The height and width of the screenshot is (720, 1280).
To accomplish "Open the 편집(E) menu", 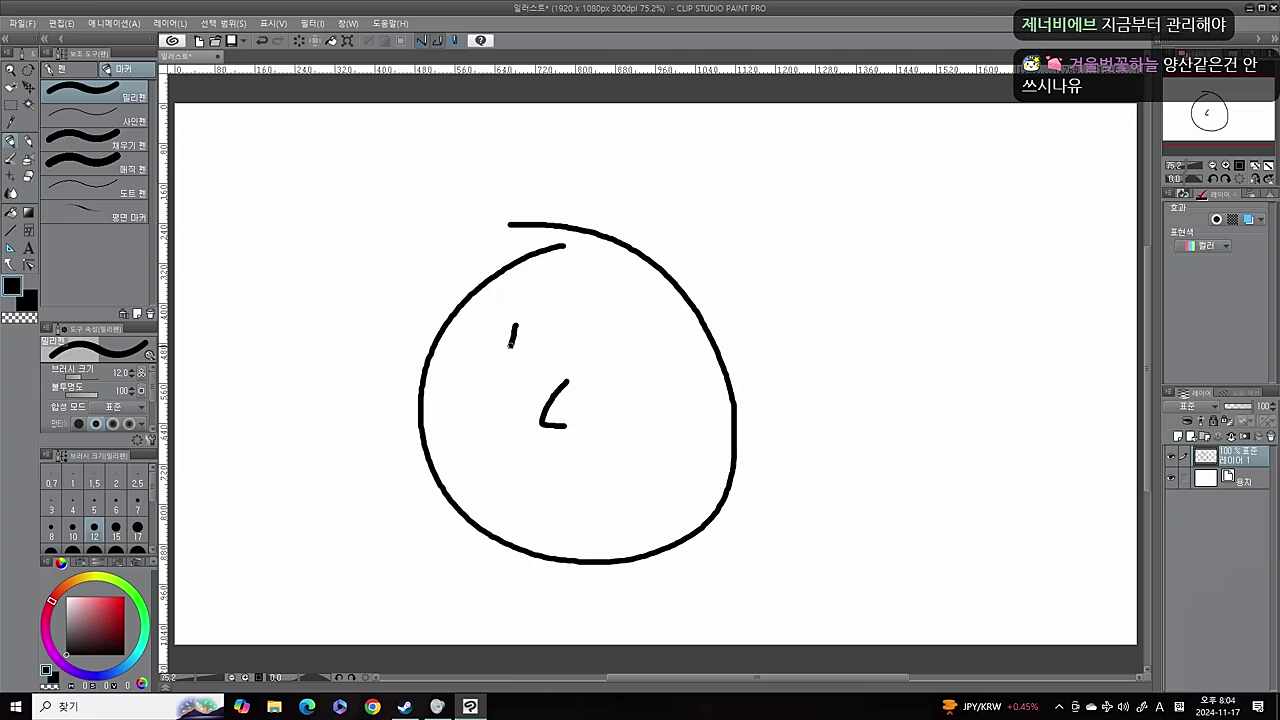I will pos(61,23).
